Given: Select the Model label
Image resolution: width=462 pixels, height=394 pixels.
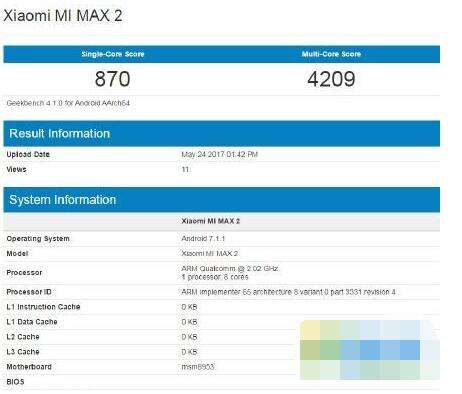Looking at the screenshot, I should (17, 254).
